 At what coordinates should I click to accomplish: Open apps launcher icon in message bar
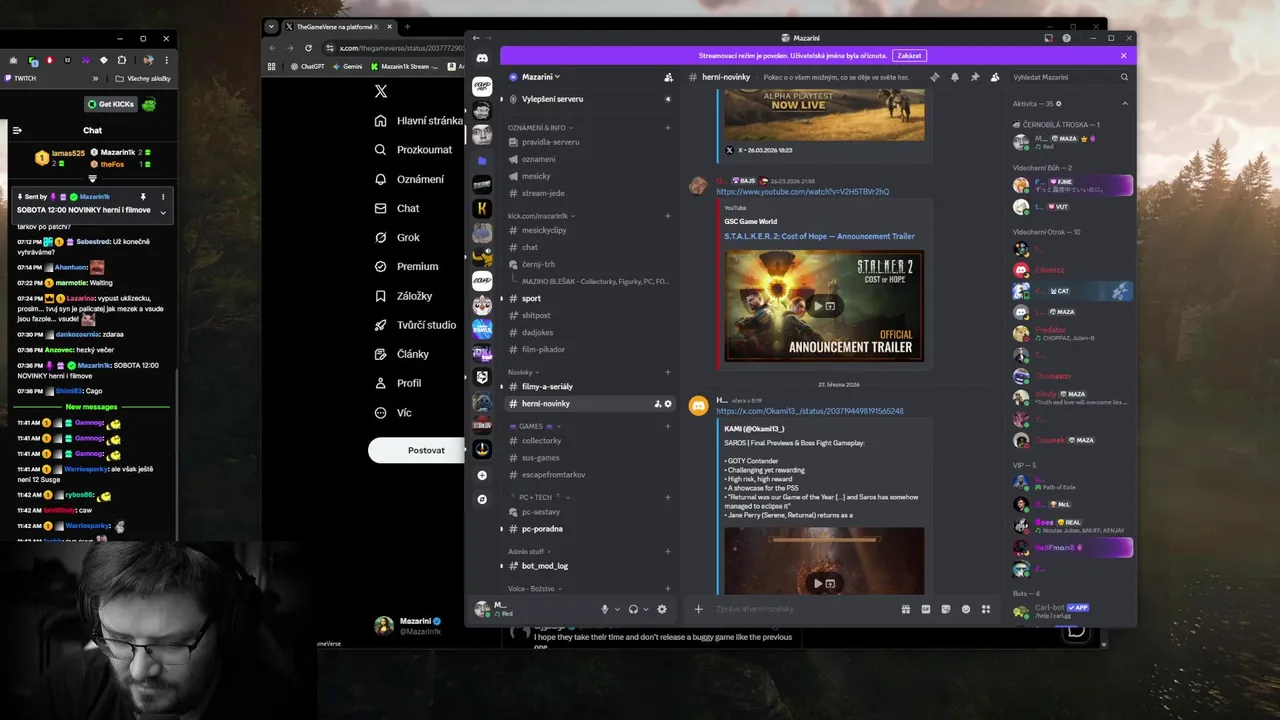[986, 609]
